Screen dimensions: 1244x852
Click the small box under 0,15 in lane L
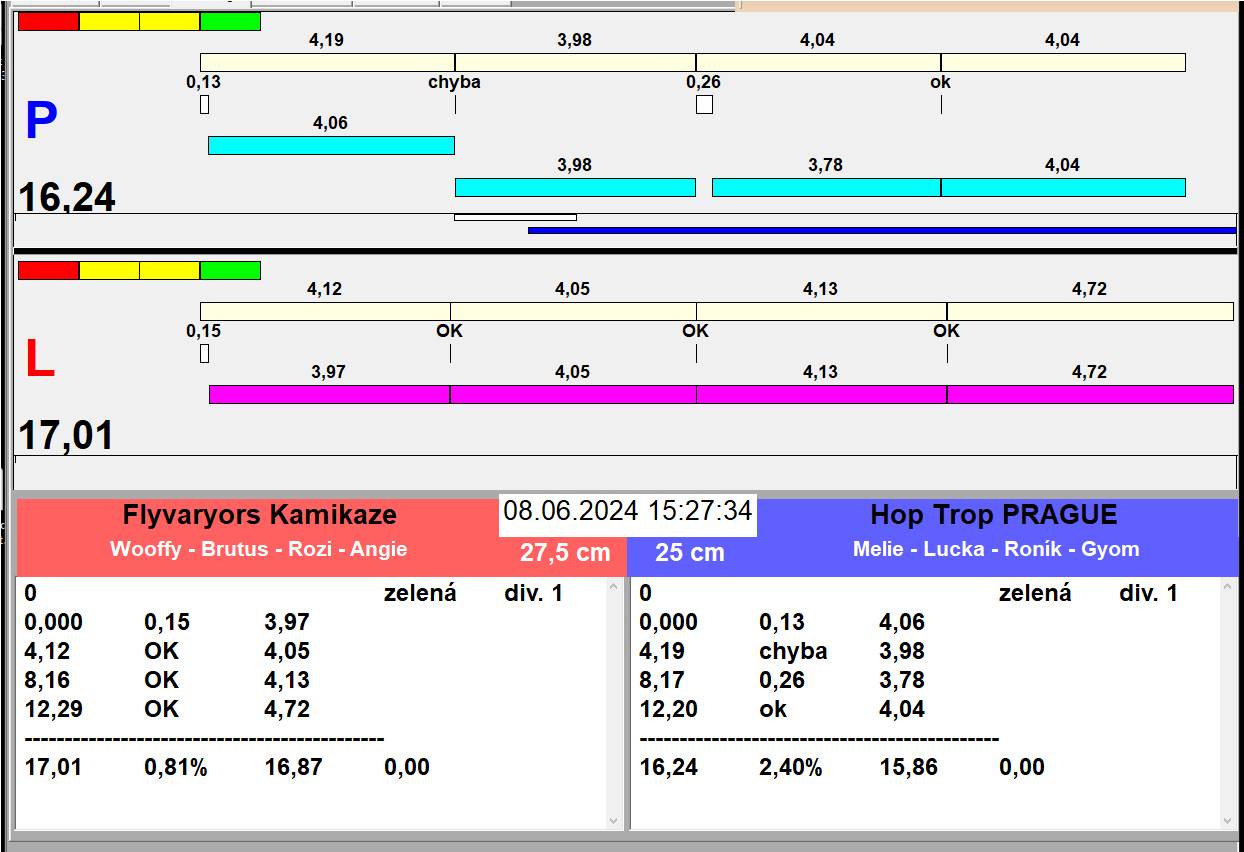pyautogui.click(x=204, y=353)
